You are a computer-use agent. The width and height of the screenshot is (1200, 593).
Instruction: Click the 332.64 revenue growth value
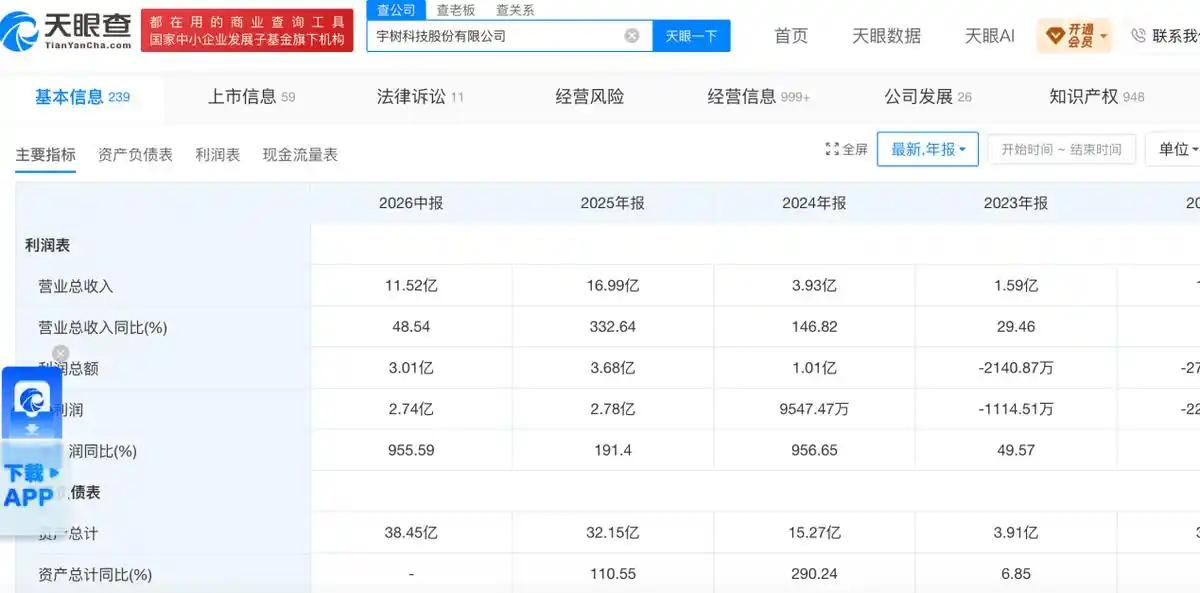[x=613, y=327]
